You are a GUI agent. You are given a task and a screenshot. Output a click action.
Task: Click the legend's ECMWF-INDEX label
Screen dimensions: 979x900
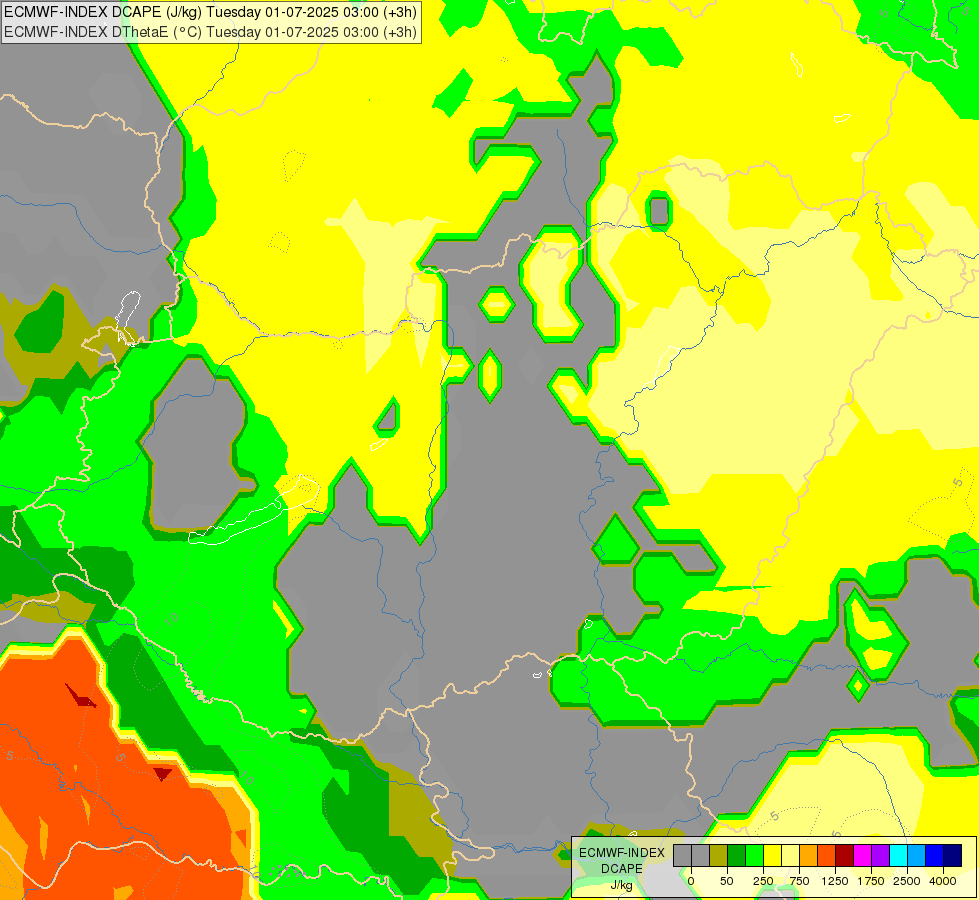click(622, 853)
